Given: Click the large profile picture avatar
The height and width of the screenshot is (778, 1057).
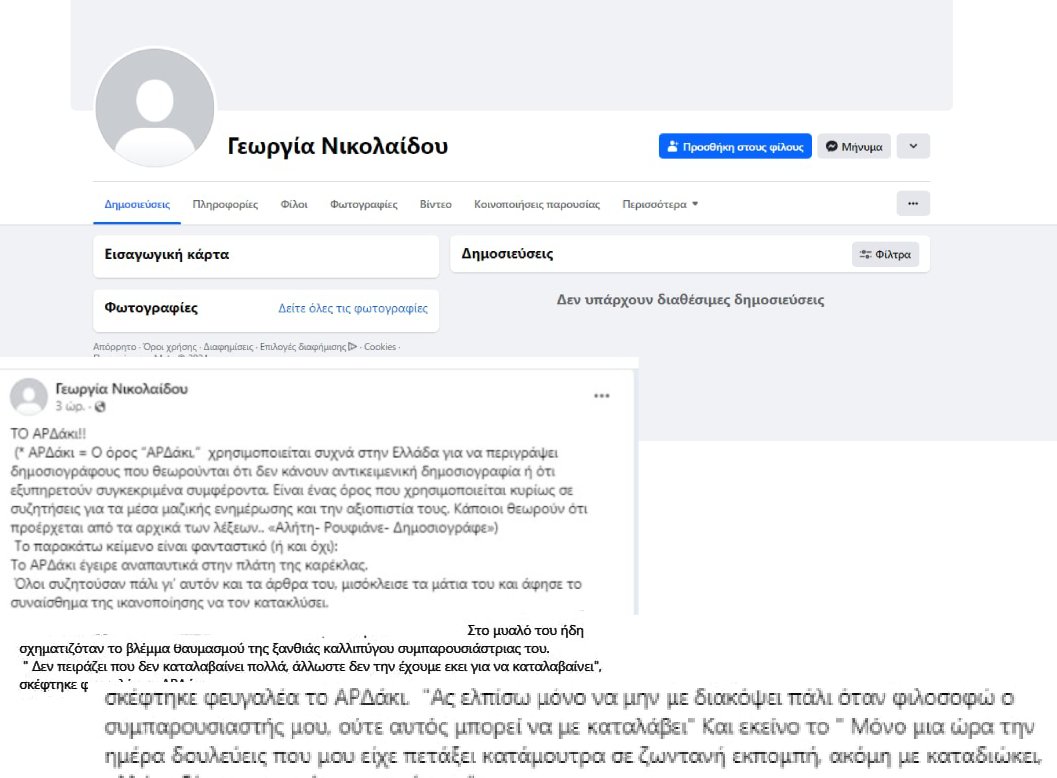Looking at the screenshot, I should pos(154,108).
